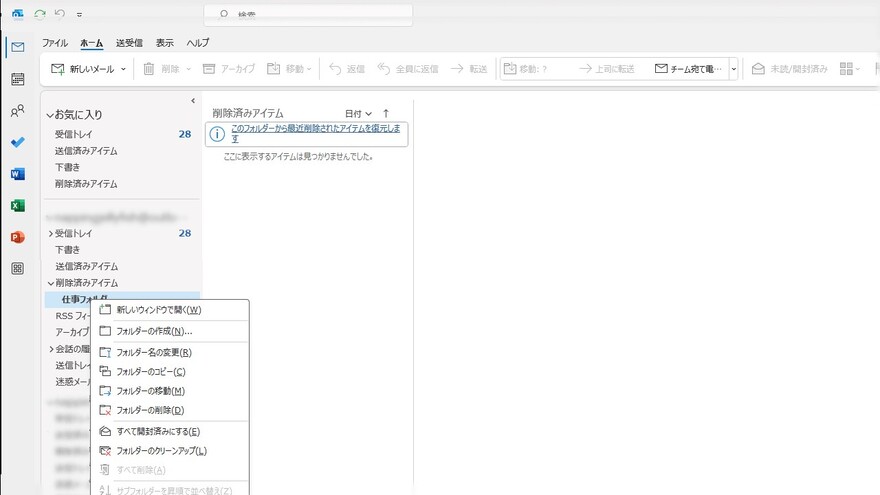
Task: Collapse the account's 削除済みアイテム folder
Action: pos(51,283)
